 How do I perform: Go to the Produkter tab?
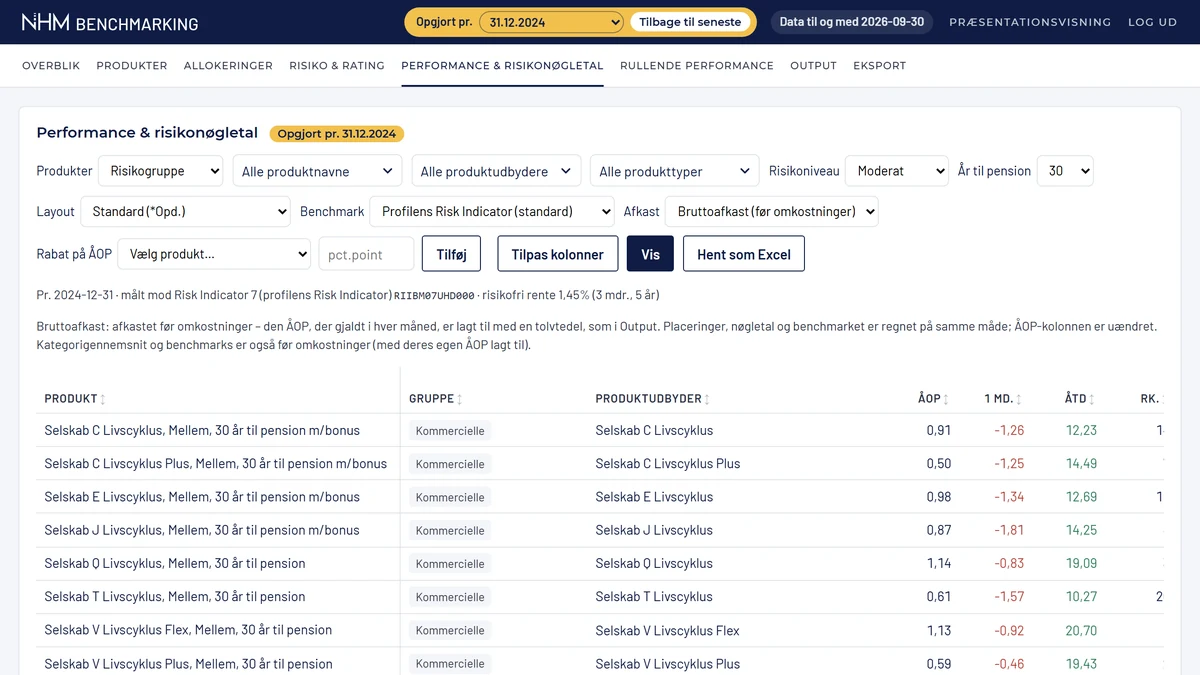(x=132, y=65)
